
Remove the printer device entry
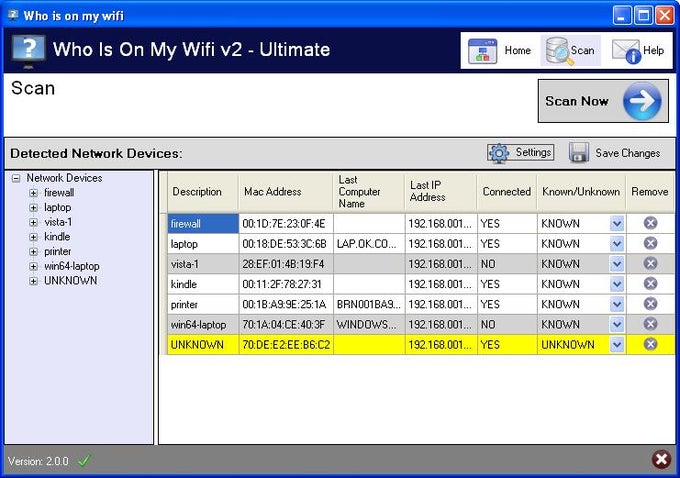(650, 304)
